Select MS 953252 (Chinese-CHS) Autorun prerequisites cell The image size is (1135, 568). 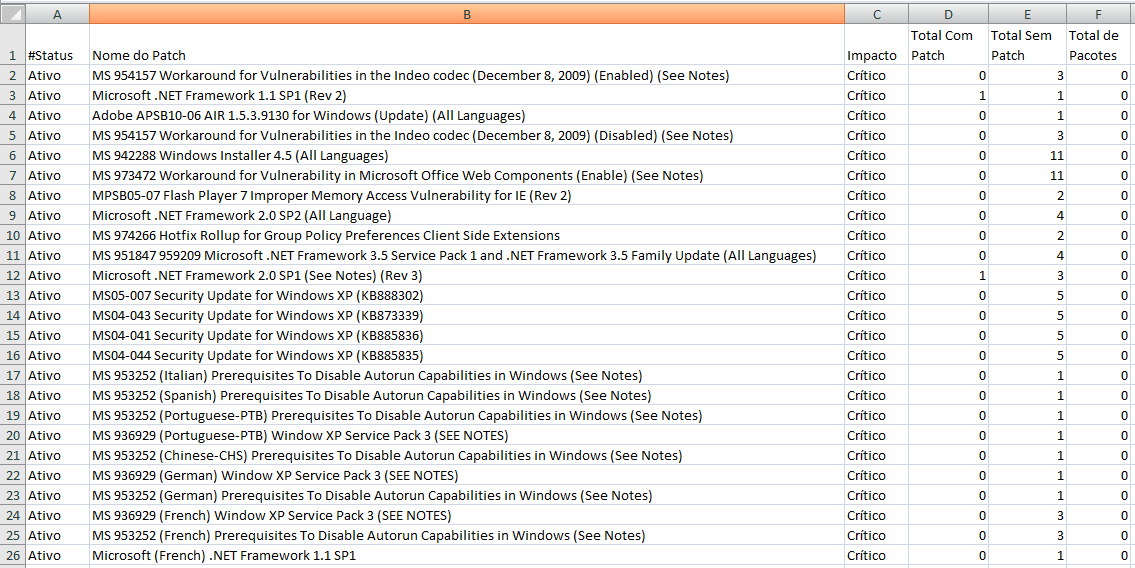click(467, 456)
